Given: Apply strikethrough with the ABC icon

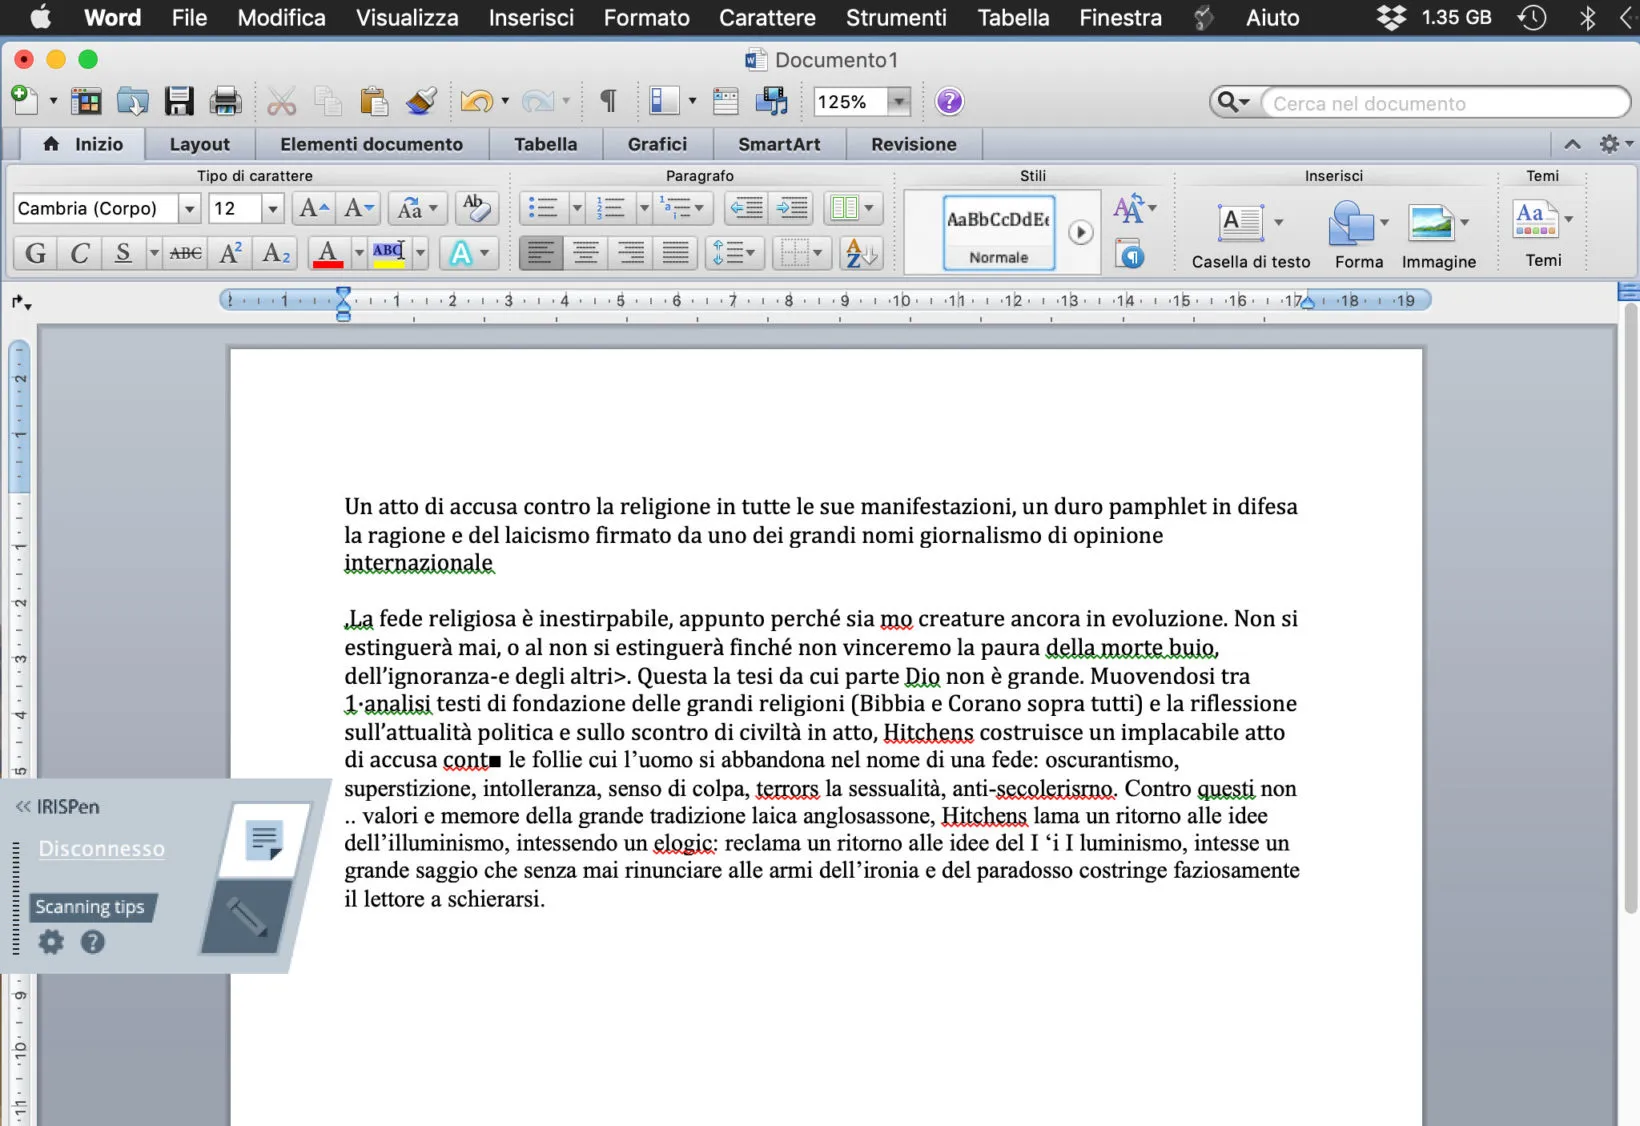Looking at the screenshot, I should (x=184, y=253).
